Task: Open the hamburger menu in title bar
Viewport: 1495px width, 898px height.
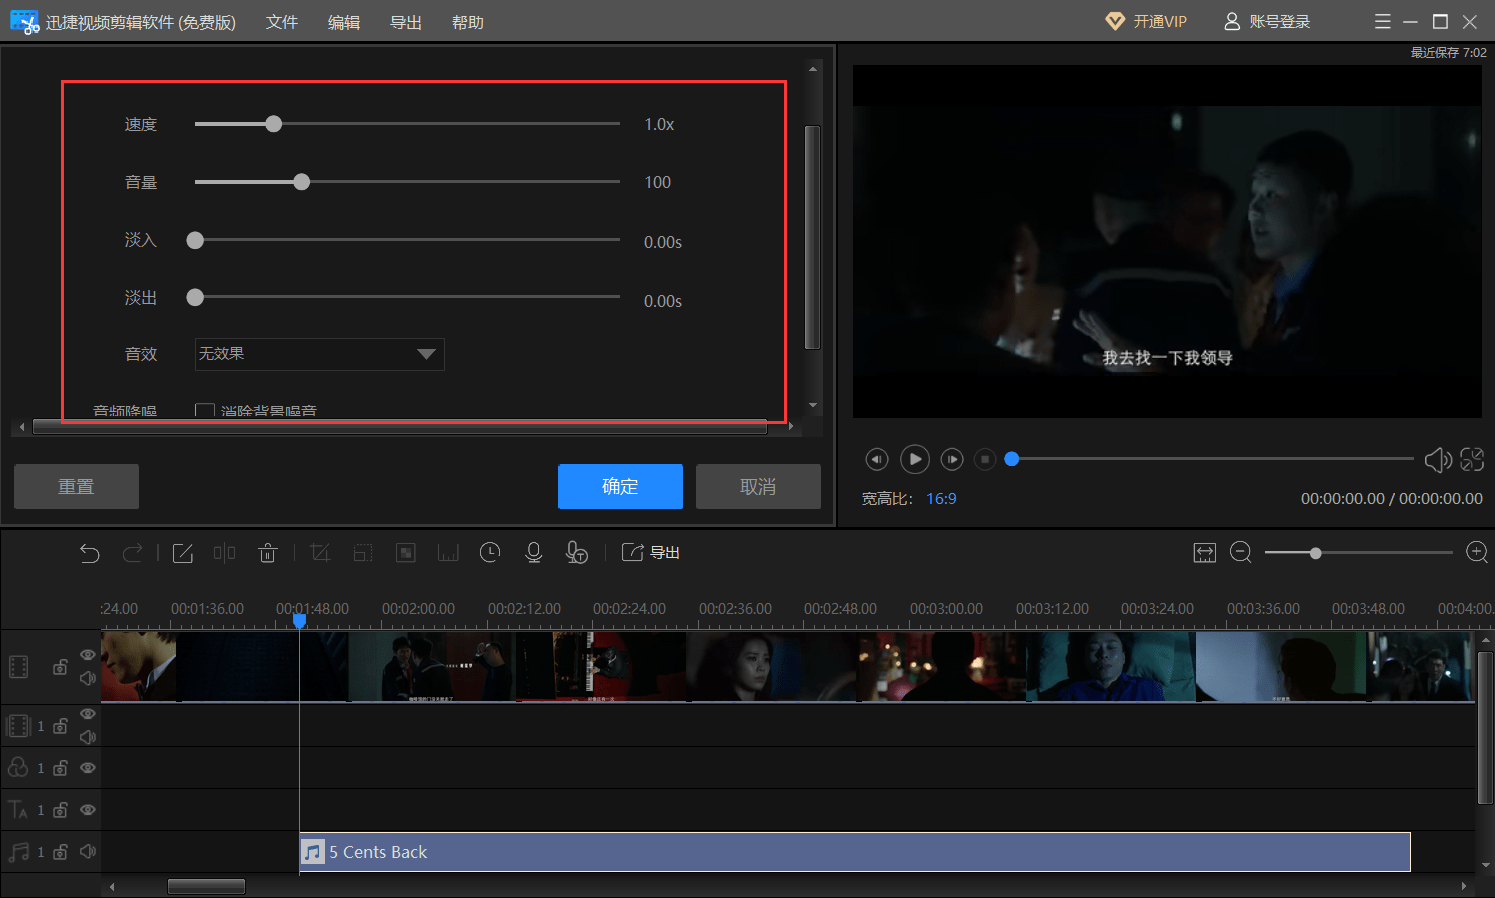Action: (x=1383, y=21)
